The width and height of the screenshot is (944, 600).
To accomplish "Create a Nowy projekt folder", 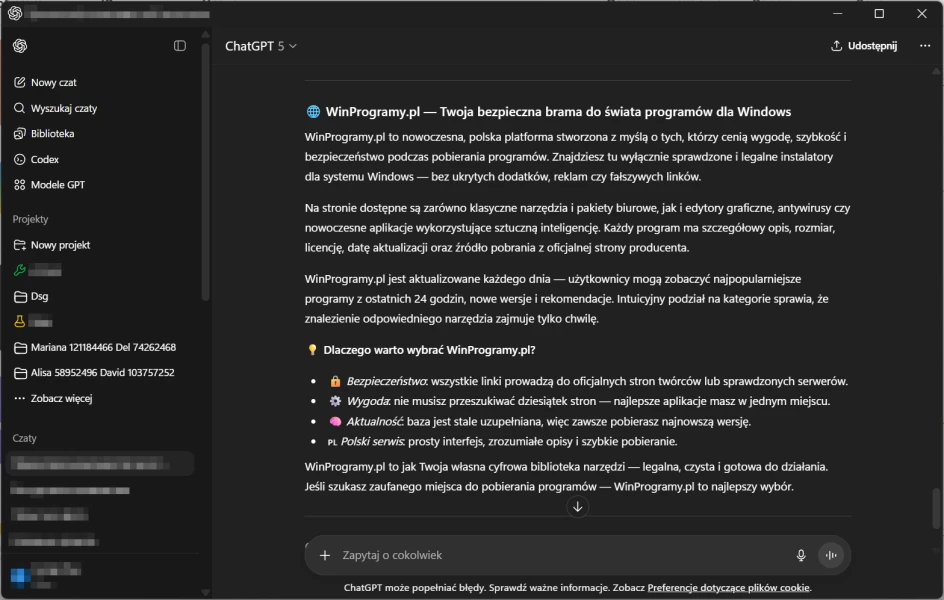I will (x=60, y=245).
